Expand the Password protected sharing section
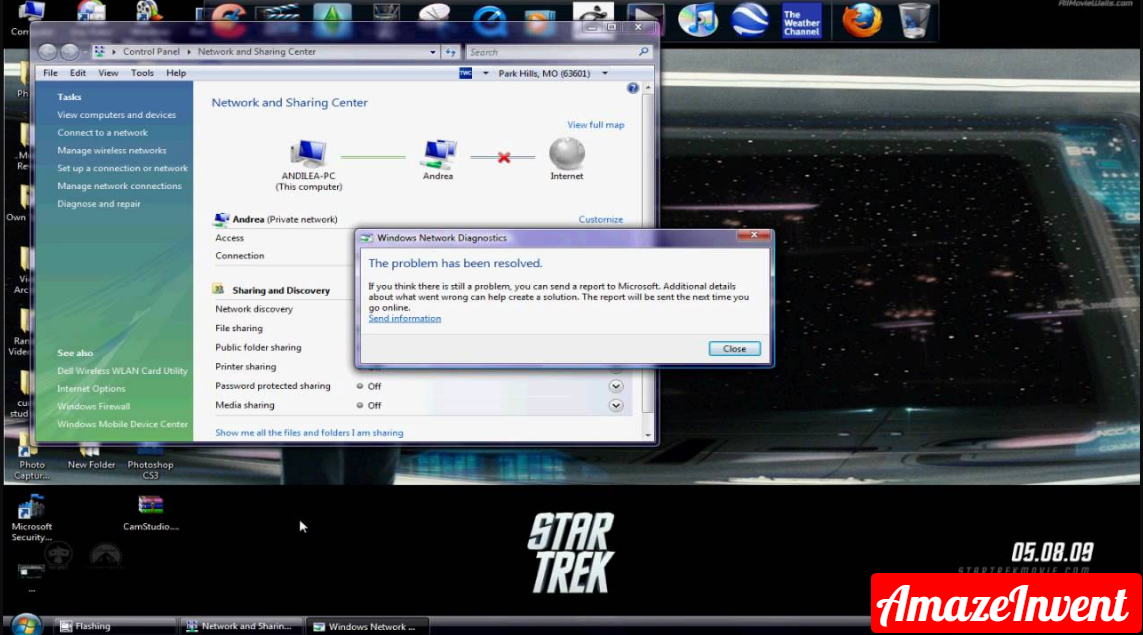 (x=616, y=386)
